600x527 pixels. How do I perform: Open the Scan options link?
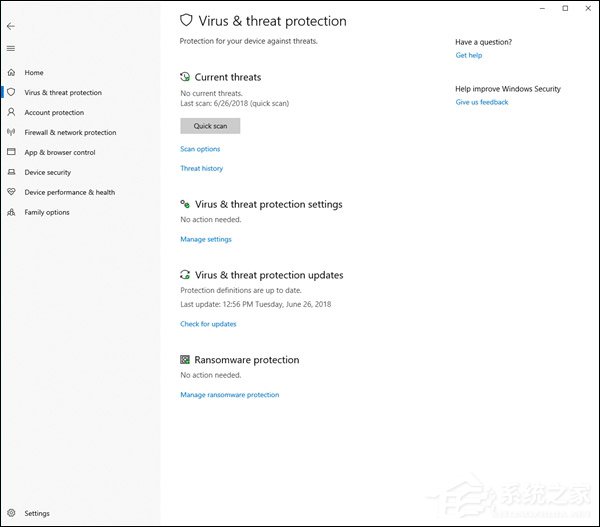click(200, 149)
